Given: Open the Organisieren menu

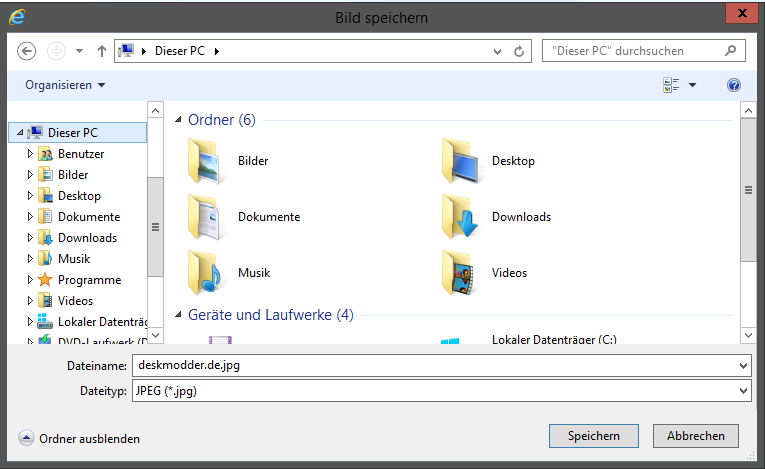Looking at the screenshot, I should tap(65, 85).
